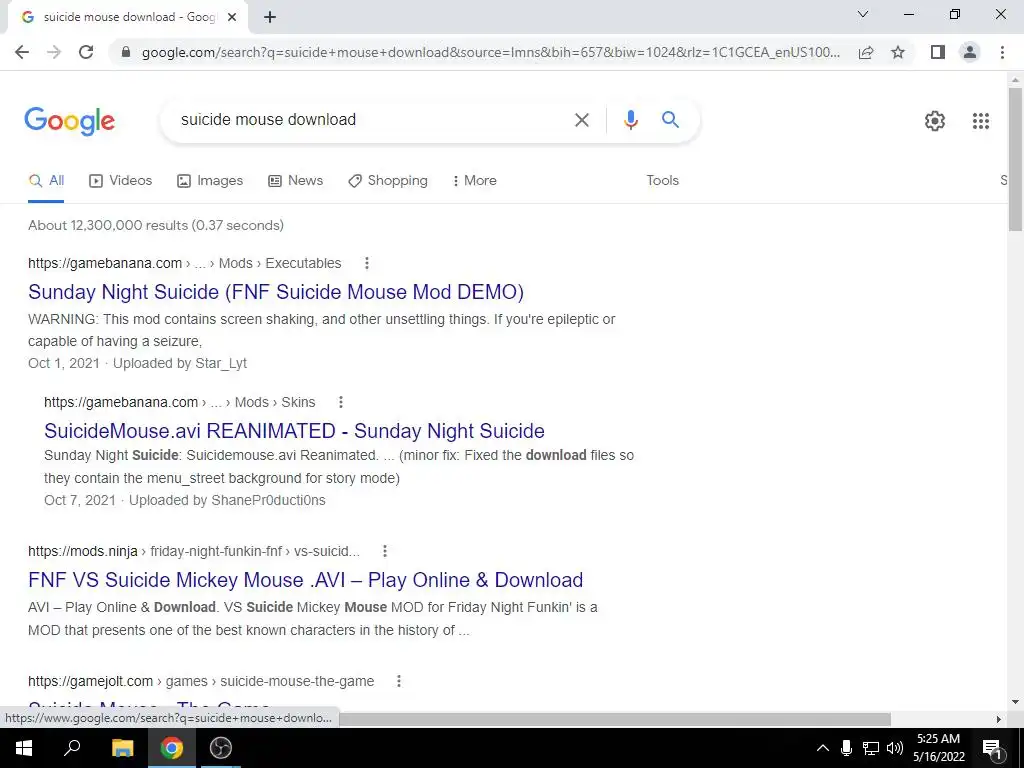Open options for gamebanana Executables result
The image size is (1024, 768).
pos(366,263)
